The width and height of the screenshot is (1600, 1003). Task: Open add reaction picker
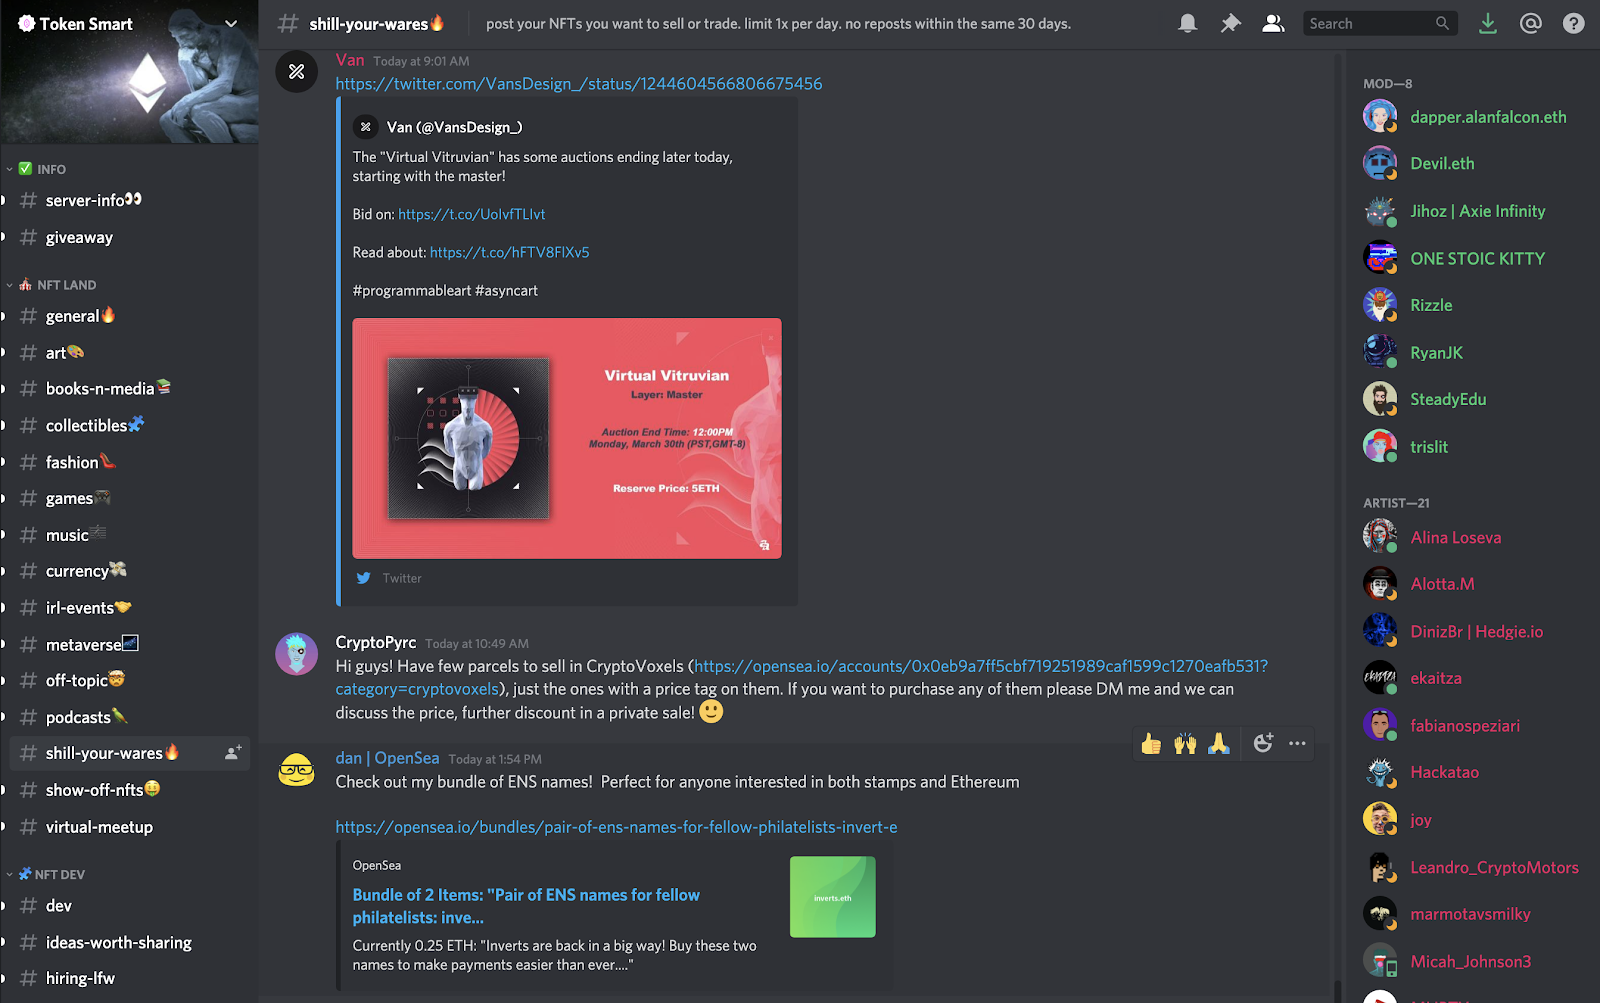point(1263,743)
